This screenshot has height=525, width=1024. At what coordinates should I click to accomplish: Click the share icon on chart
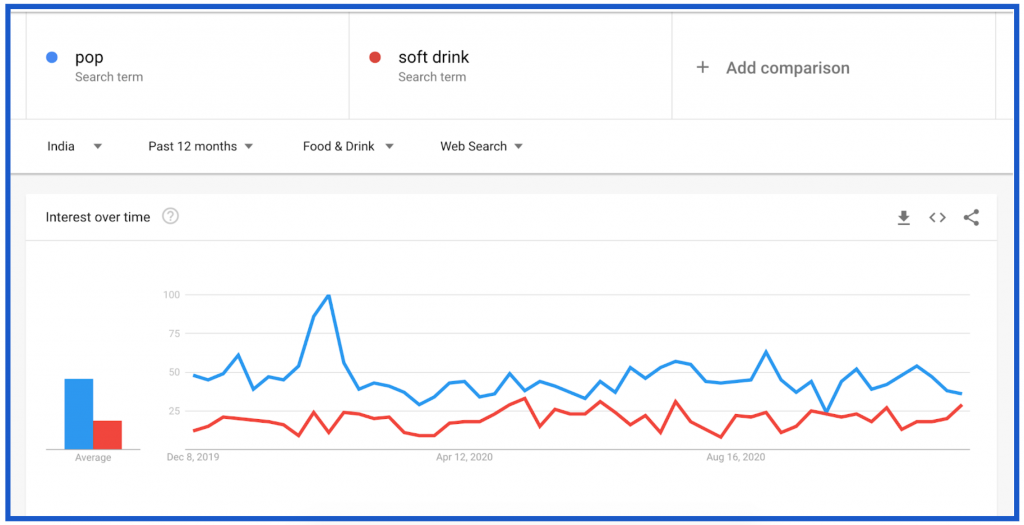[x=971, y=217]
